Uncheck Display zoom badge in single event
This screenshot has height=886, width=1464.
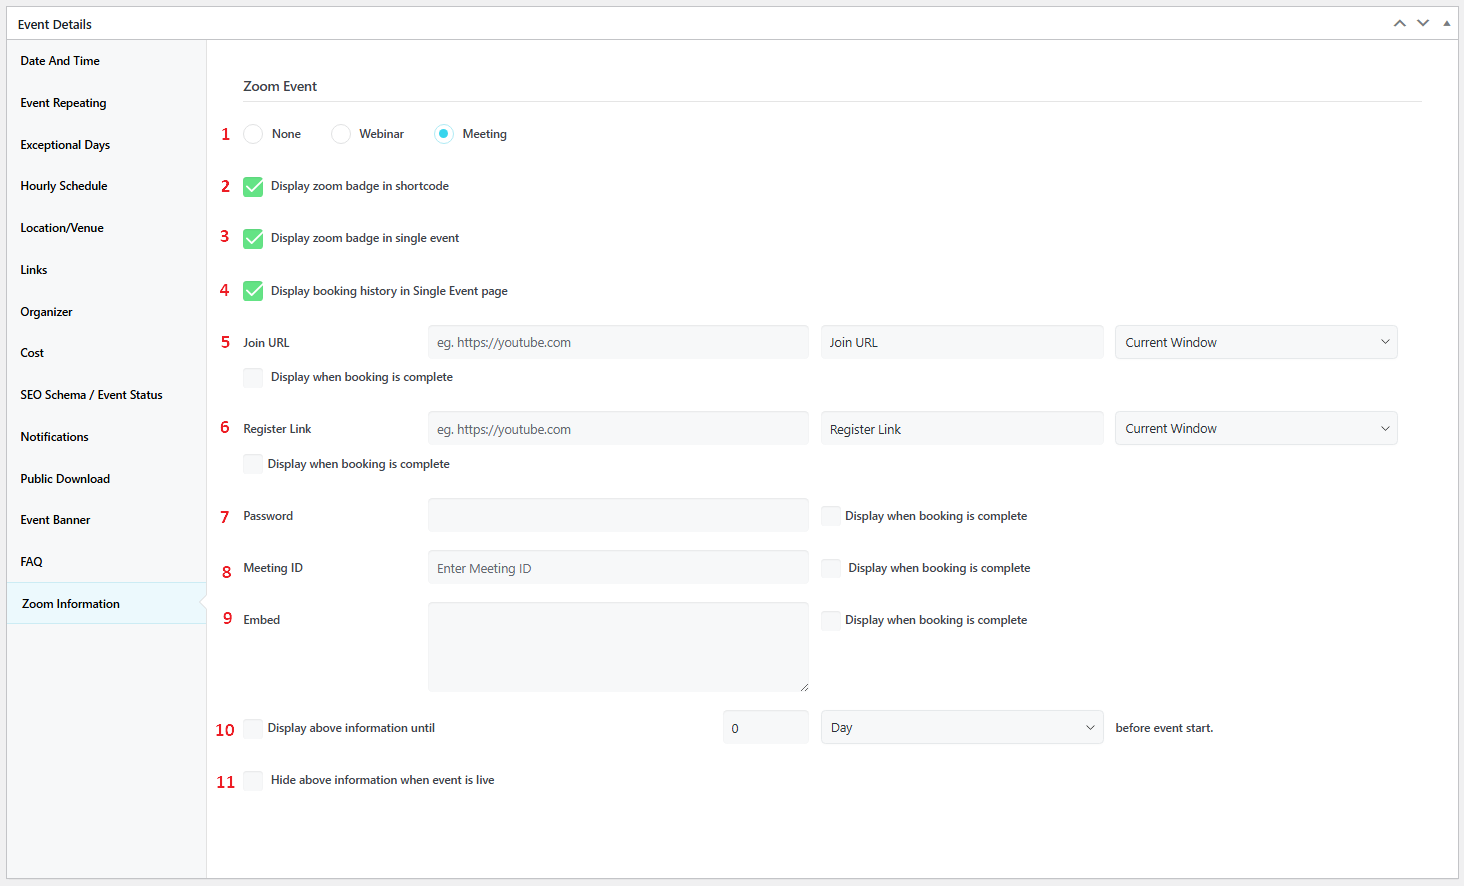253,239
